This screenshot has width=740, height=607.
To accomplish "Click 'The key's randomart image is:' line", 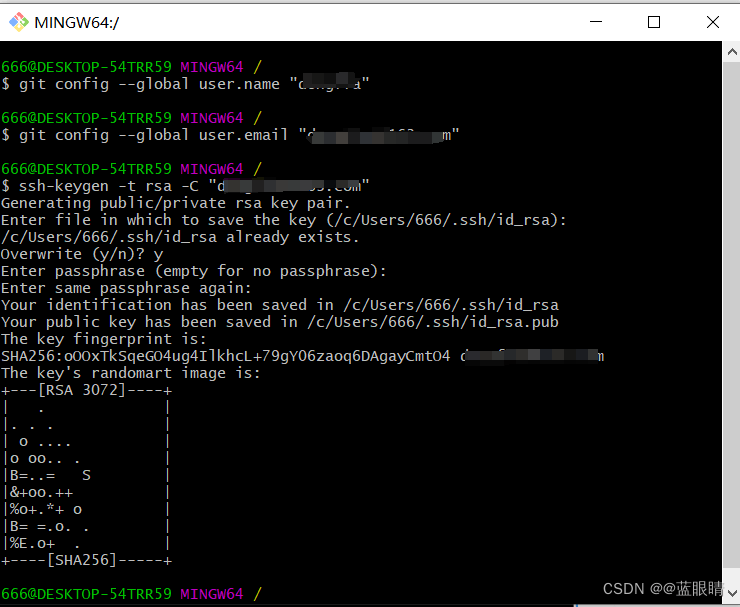I will tap(131, 373).
